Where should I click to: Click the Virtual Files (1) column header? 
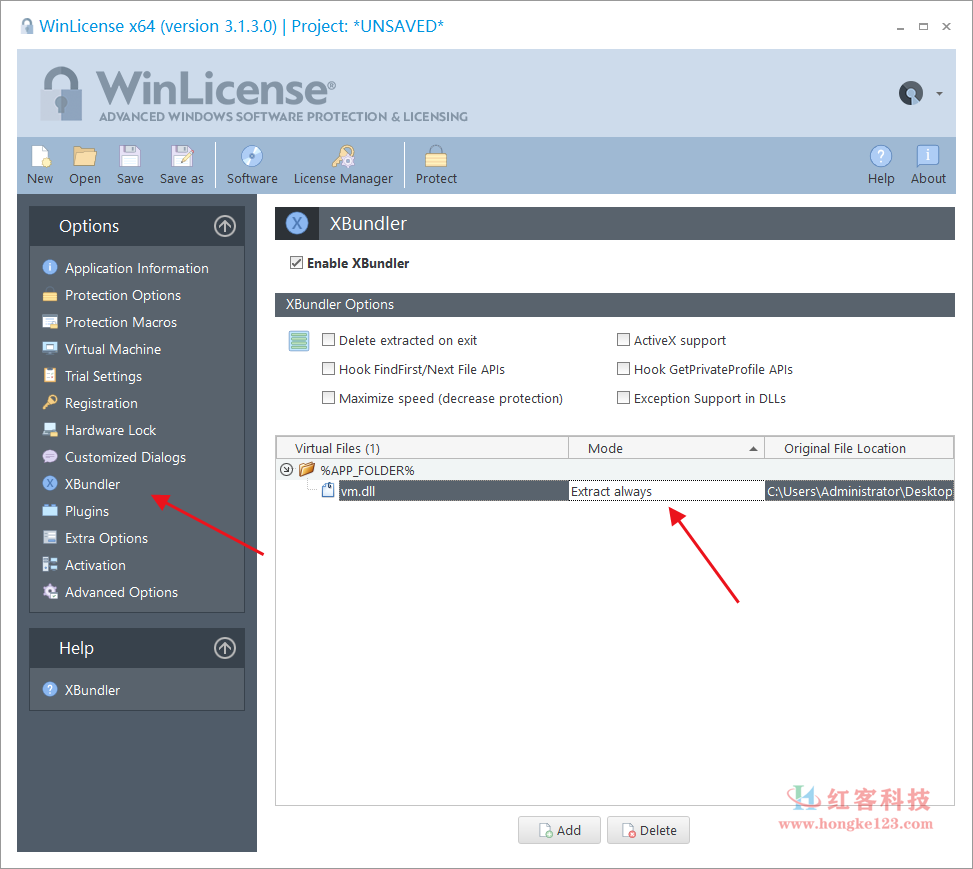423,448
